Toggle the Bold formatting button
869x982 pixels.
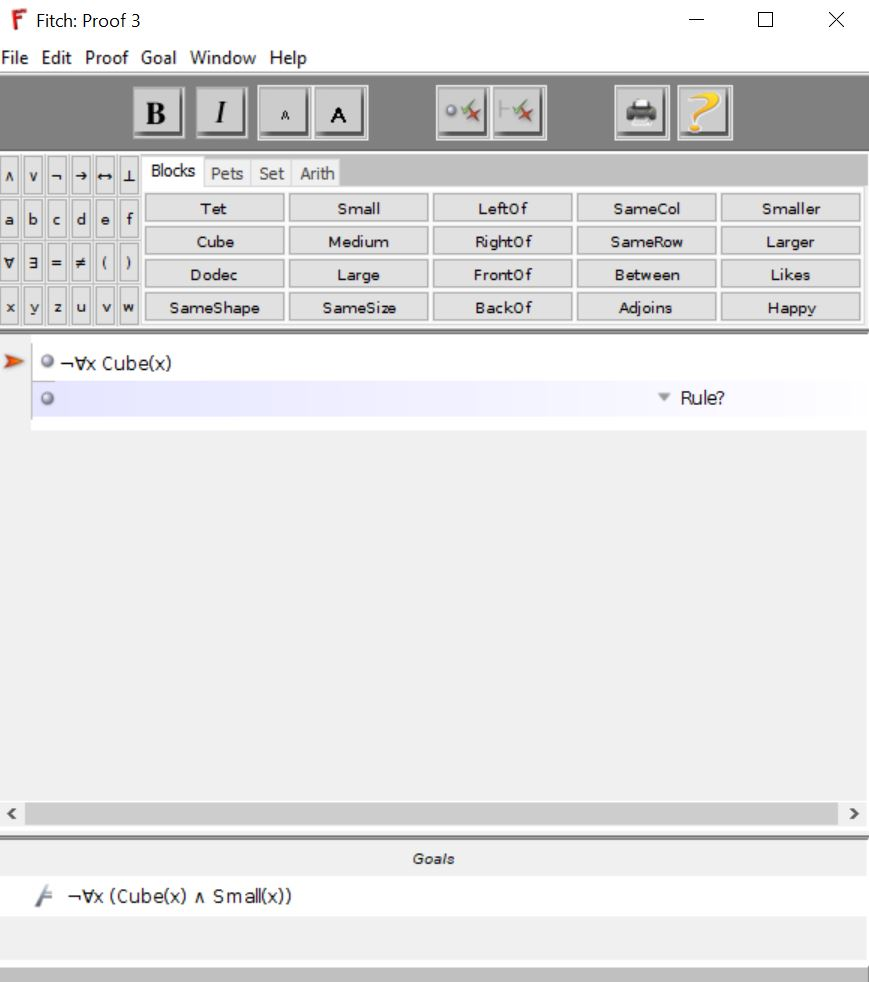tap(158, 113)
